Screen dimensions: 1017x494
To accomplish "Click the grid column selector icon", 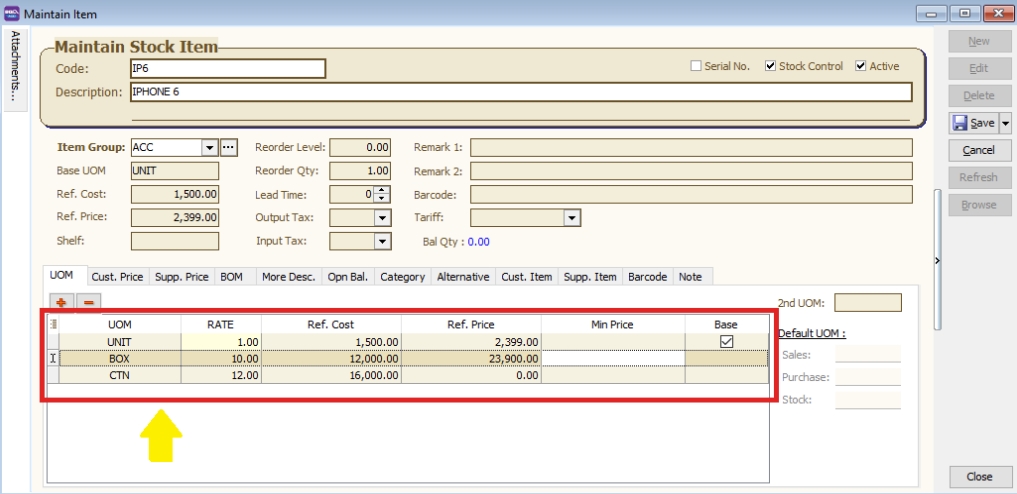I will (x=53, y=324).
